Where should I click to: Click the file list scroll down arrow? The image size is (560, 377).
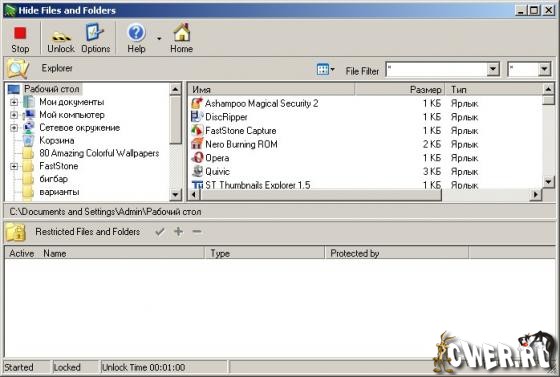tap(548, 182)
